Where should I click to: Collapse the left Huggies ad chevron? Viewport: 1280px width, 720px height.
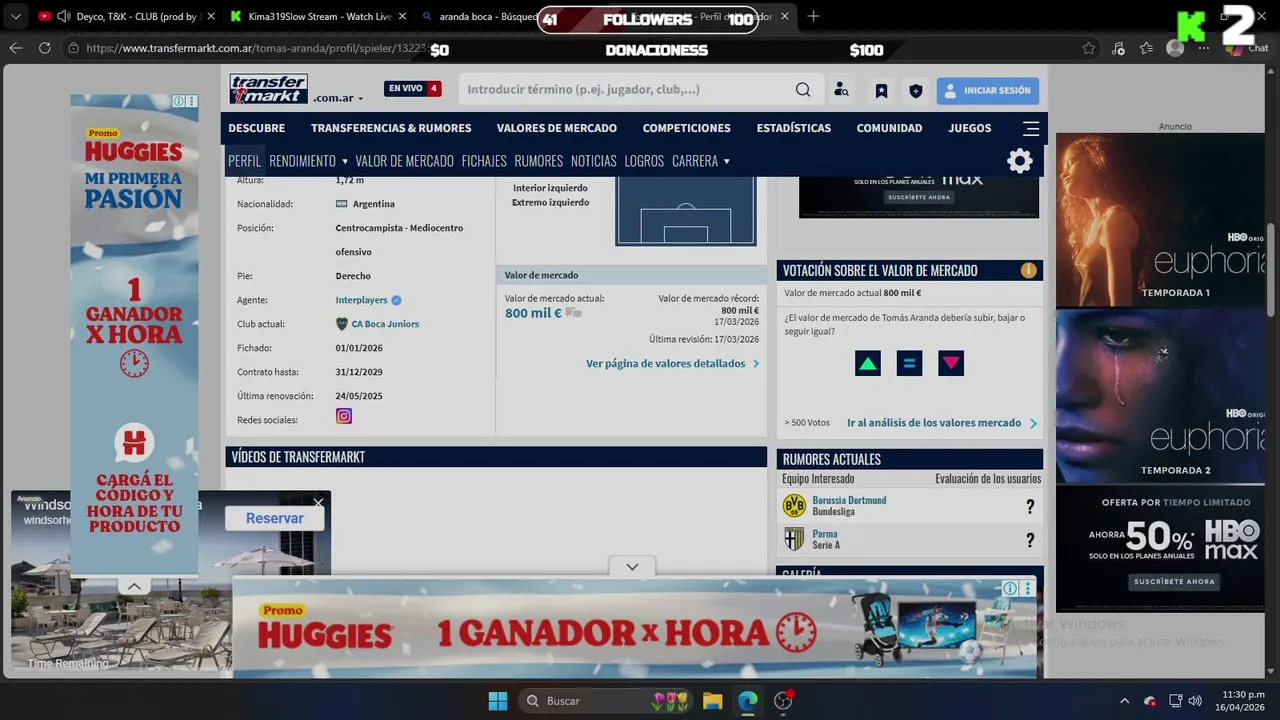(134, 587)
